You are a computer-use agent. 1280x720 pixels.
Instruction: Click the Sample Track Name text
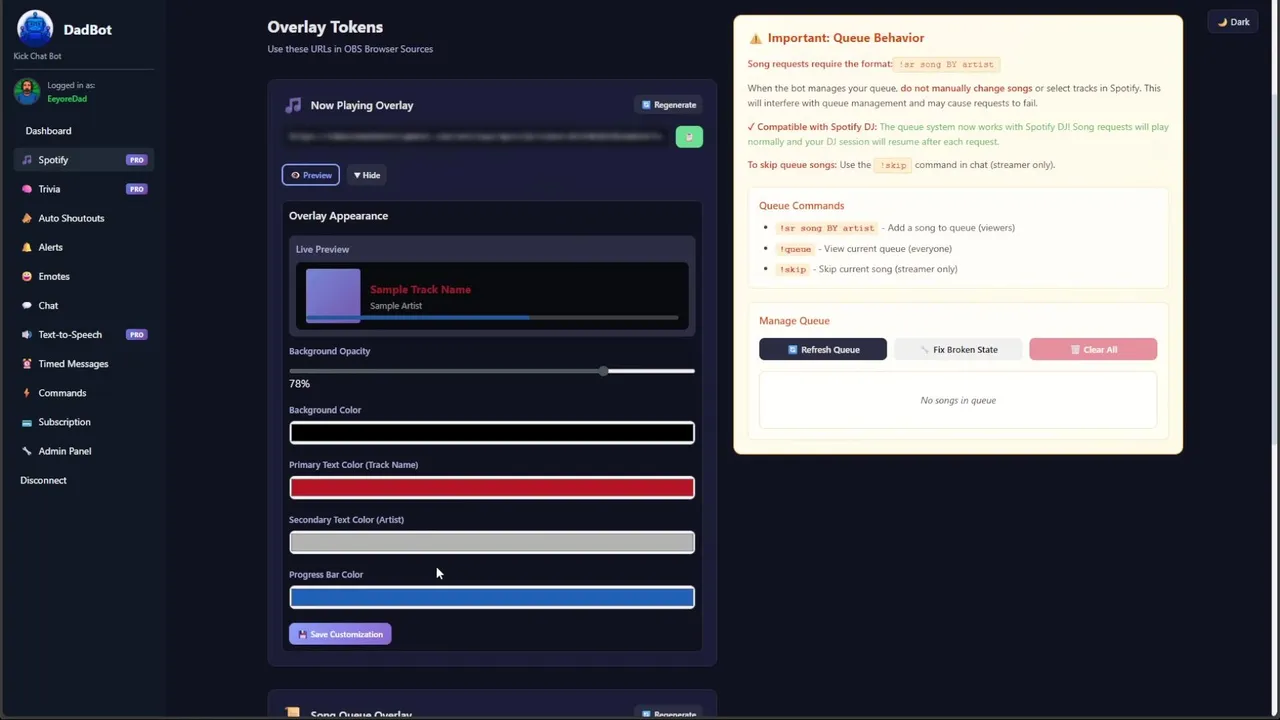(x=420, y=289)
